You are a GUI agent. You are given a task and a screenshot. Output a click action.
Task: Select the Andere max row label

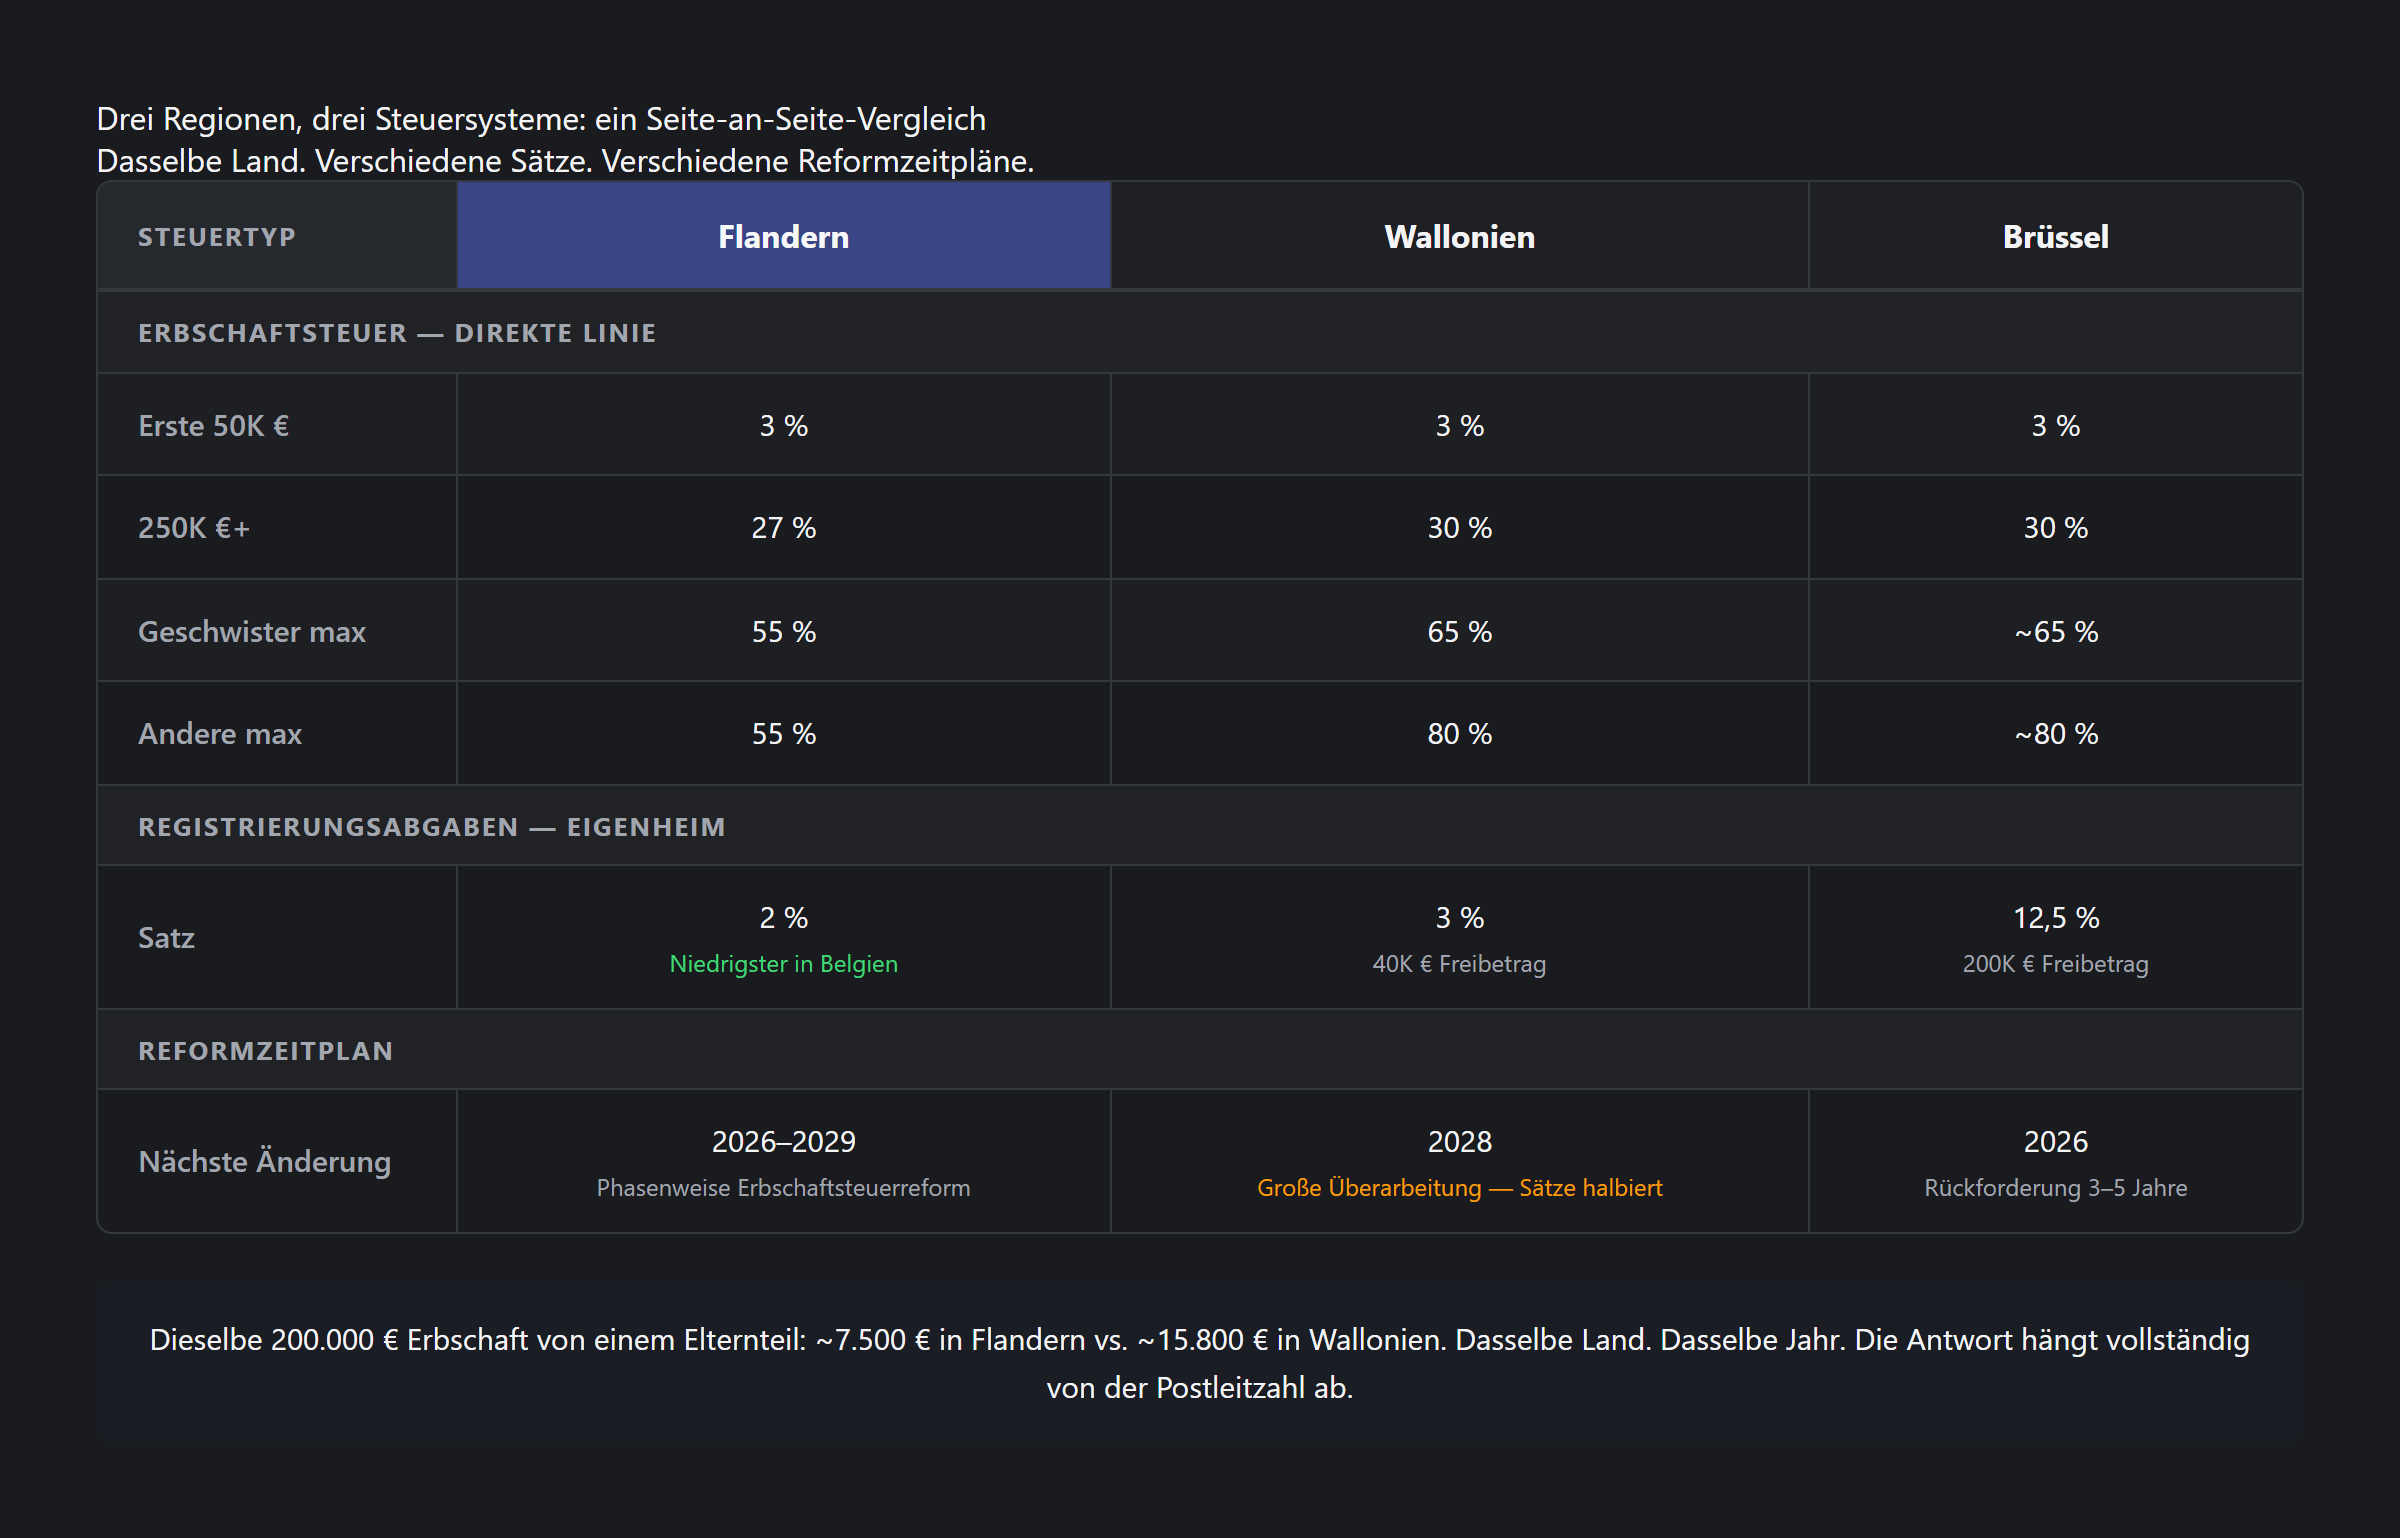point(220,734)
